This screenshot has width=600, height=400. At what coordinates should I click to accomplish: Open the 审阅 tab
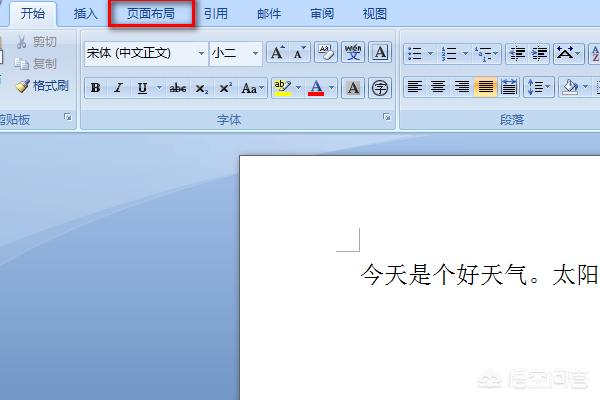pos(322,14)
